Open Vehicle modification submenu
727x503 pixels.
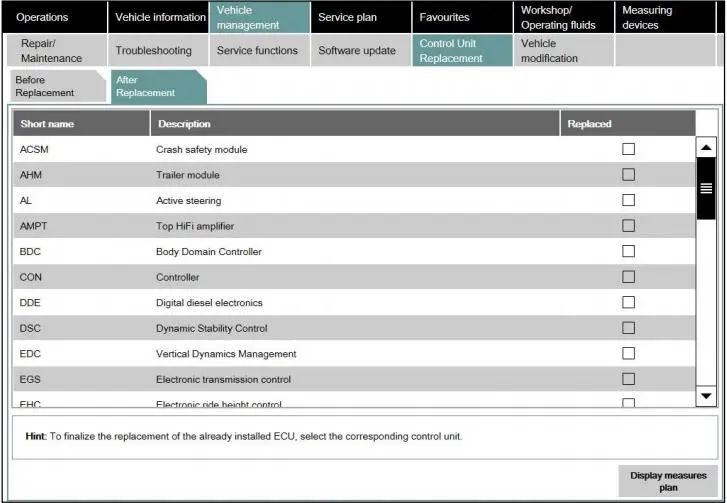pos(564,51)
